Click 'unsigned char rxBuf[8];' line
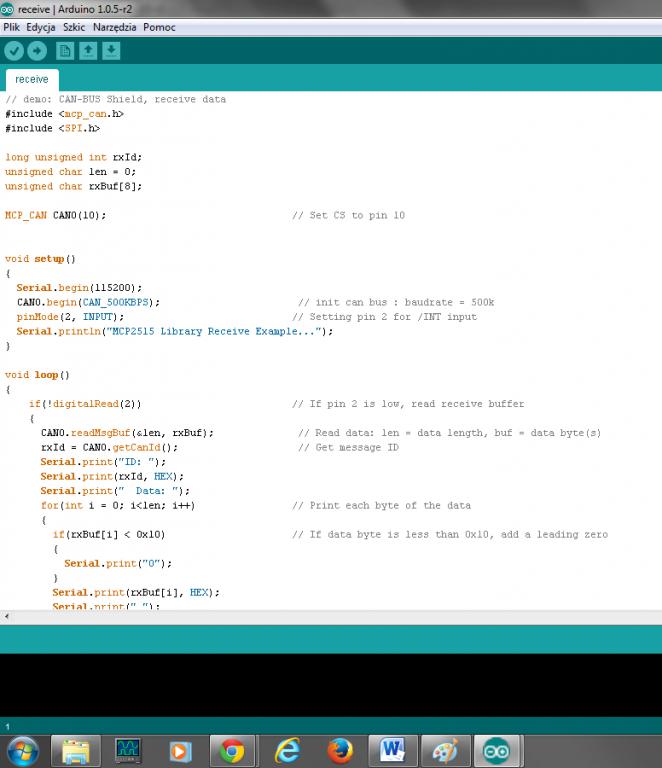Screen dimensions: 662x768 coord(73,187)
